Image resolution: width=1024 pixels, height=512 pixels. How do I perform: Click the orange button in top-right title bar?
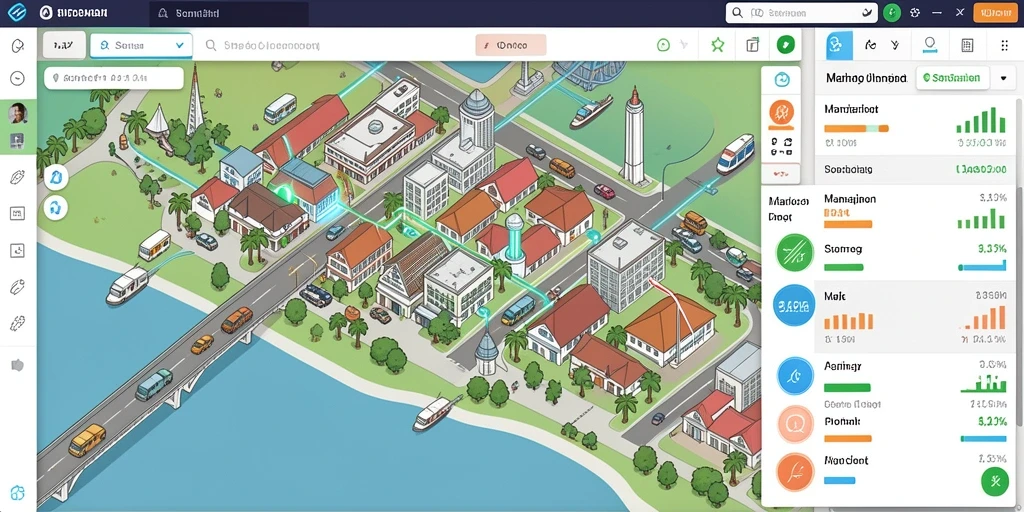coord(995,12)
